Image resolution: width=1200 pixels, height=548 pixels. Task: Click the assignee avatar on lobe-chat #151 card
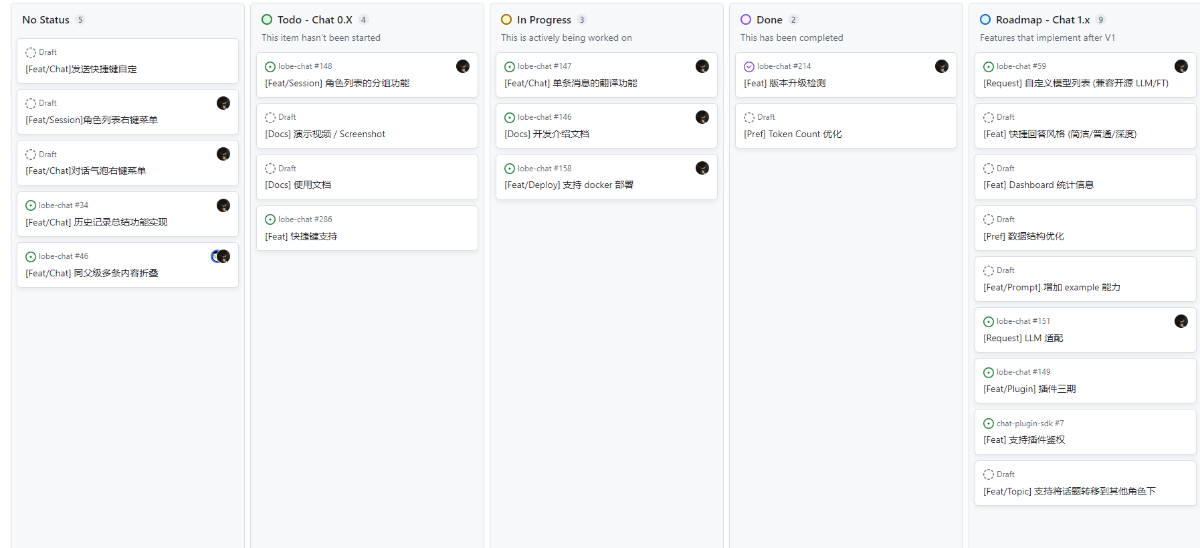(1181, 321)
